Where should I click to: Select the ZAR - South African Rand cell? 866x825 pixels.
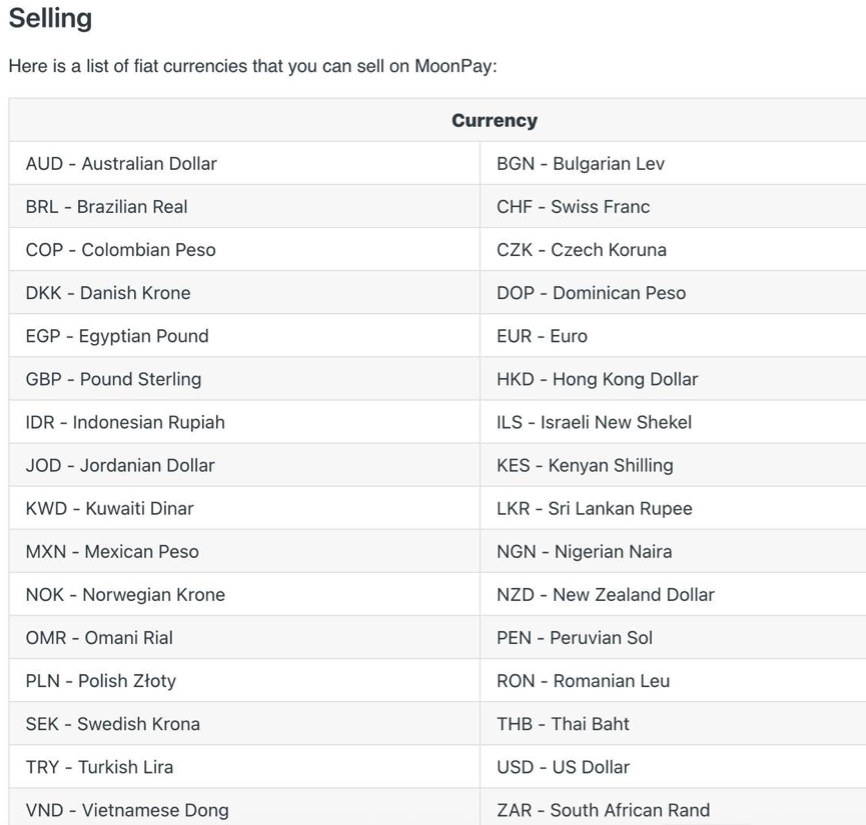tap(603, 810)
